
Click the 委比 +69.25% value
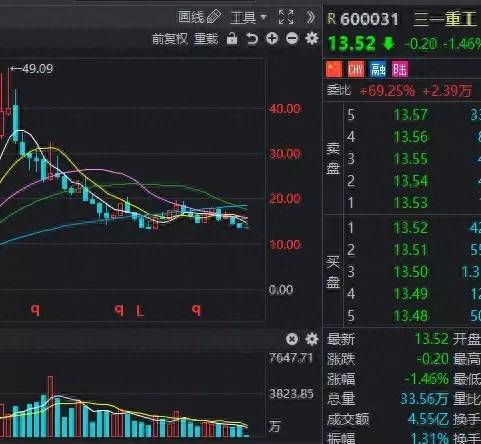coord(387,90)
